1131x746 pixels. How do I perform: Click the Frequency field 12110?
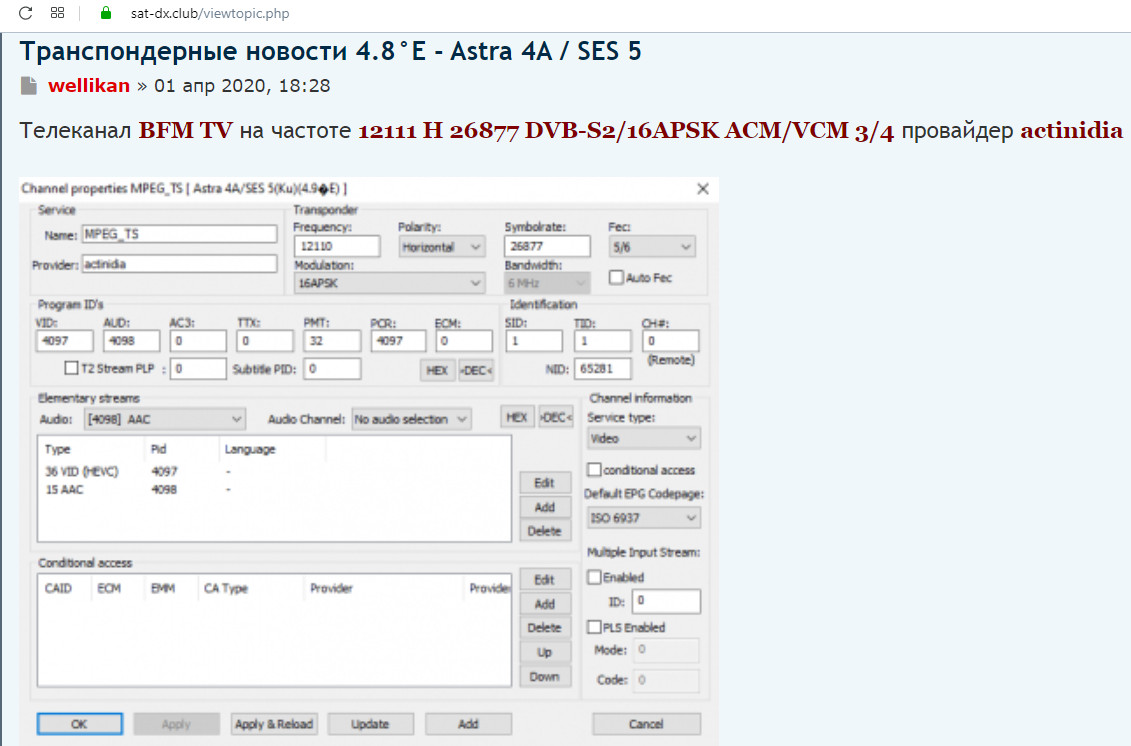pyautogui.click(x=337, y=246)
